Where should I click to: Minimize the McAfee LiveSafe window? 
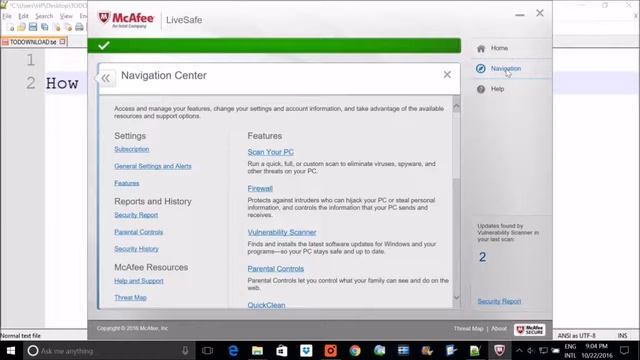point(520,14)
